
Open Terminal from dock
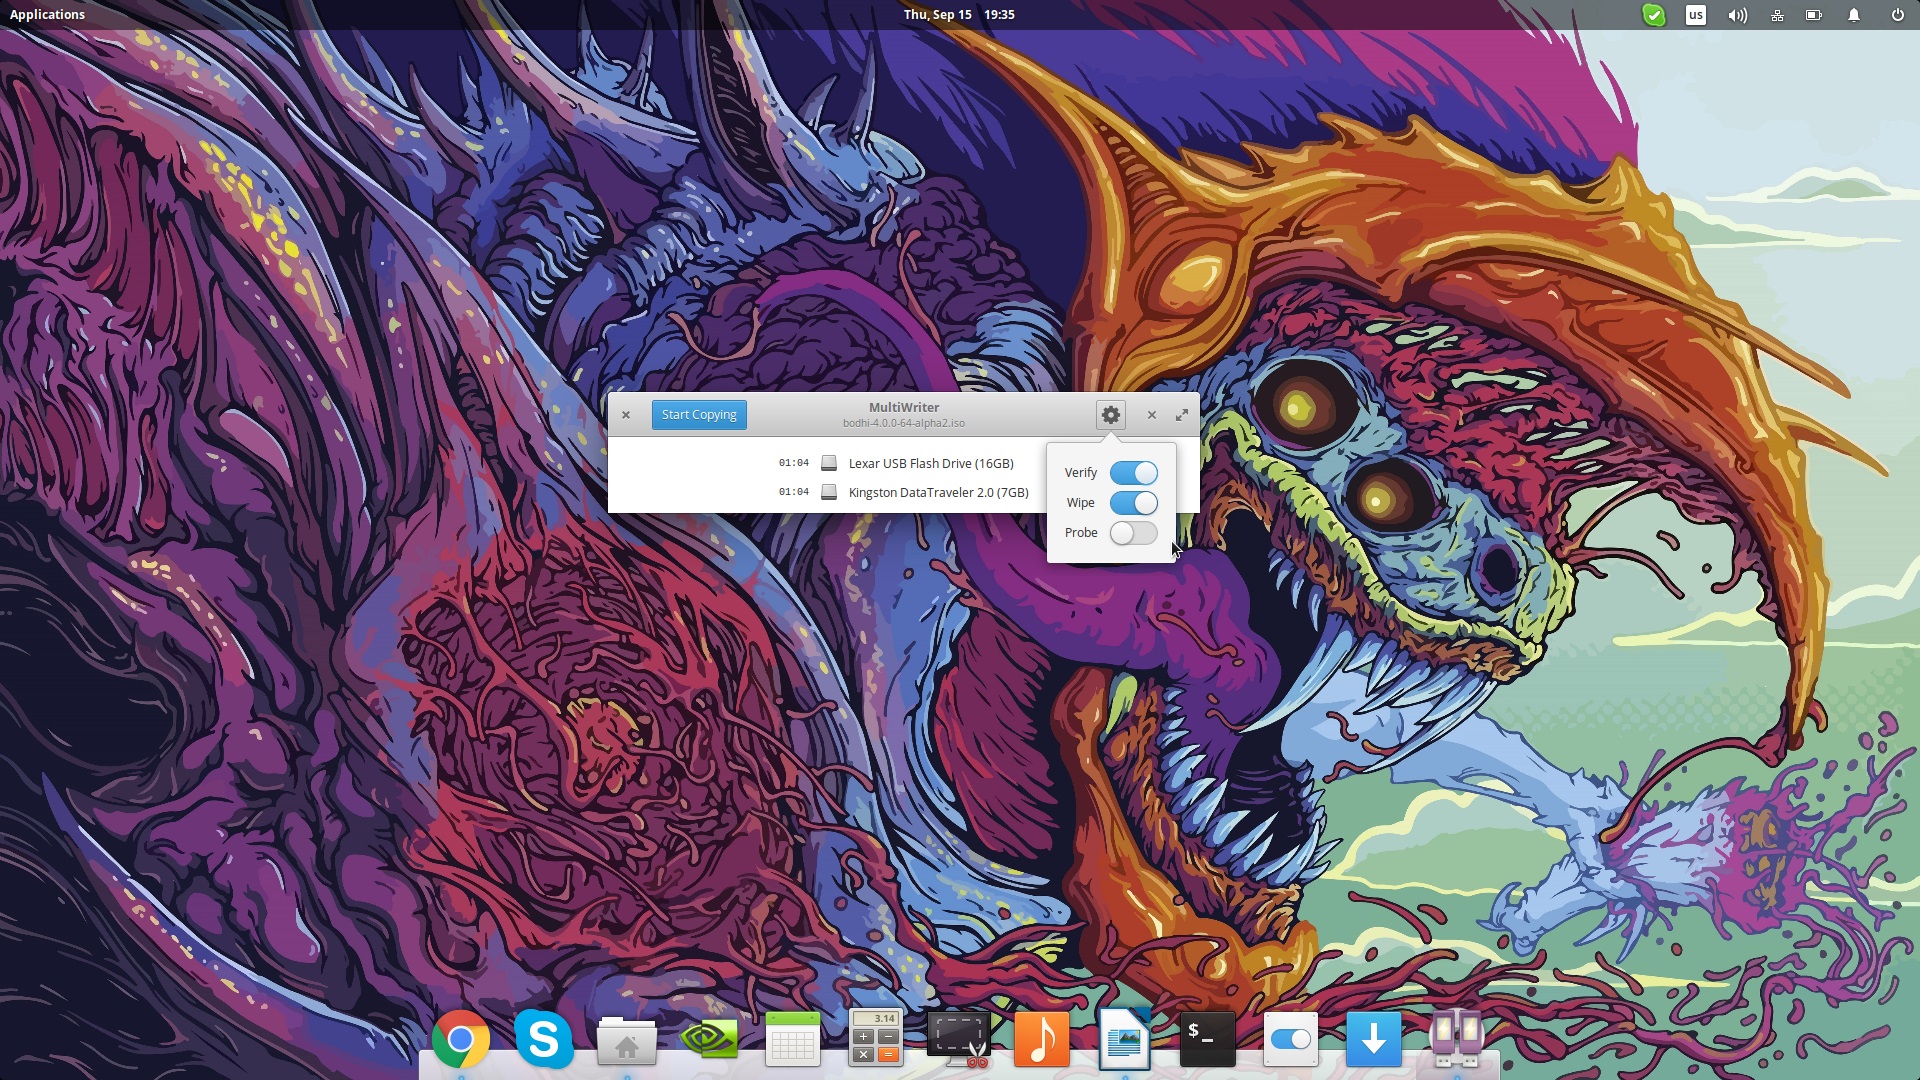[1208, 1040]
